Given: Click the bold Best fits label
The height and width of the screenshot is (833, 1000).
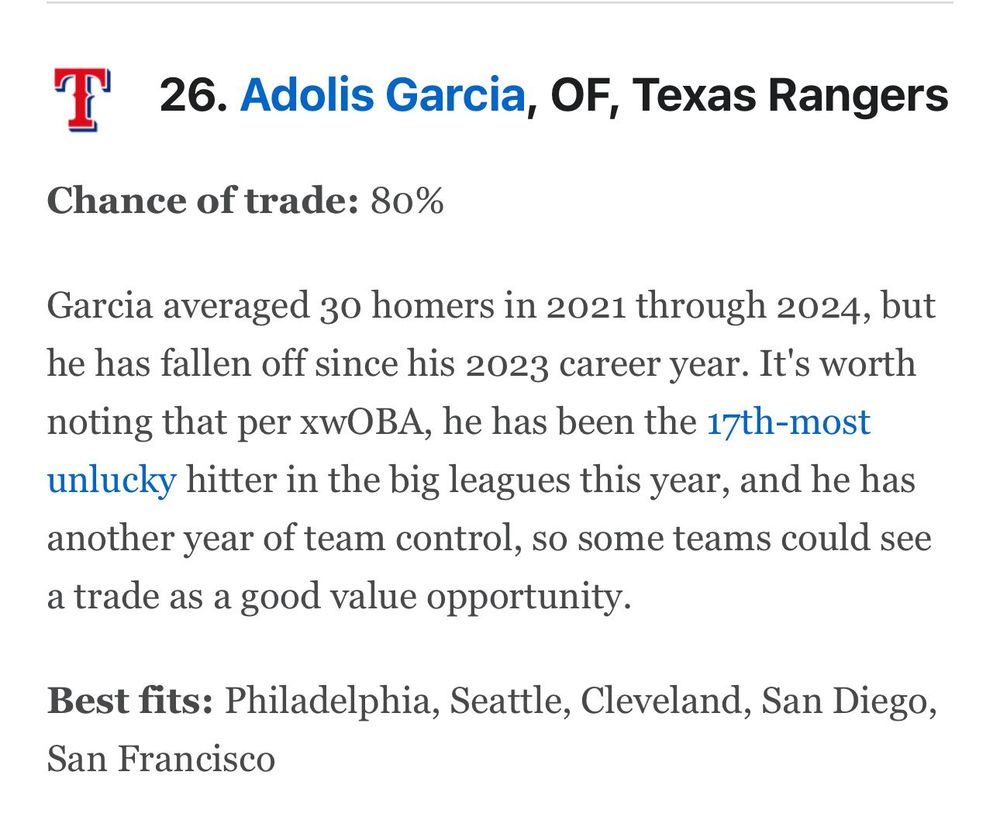Looking at the screenshot, I should pyautogui.click(x=130, y=700).
